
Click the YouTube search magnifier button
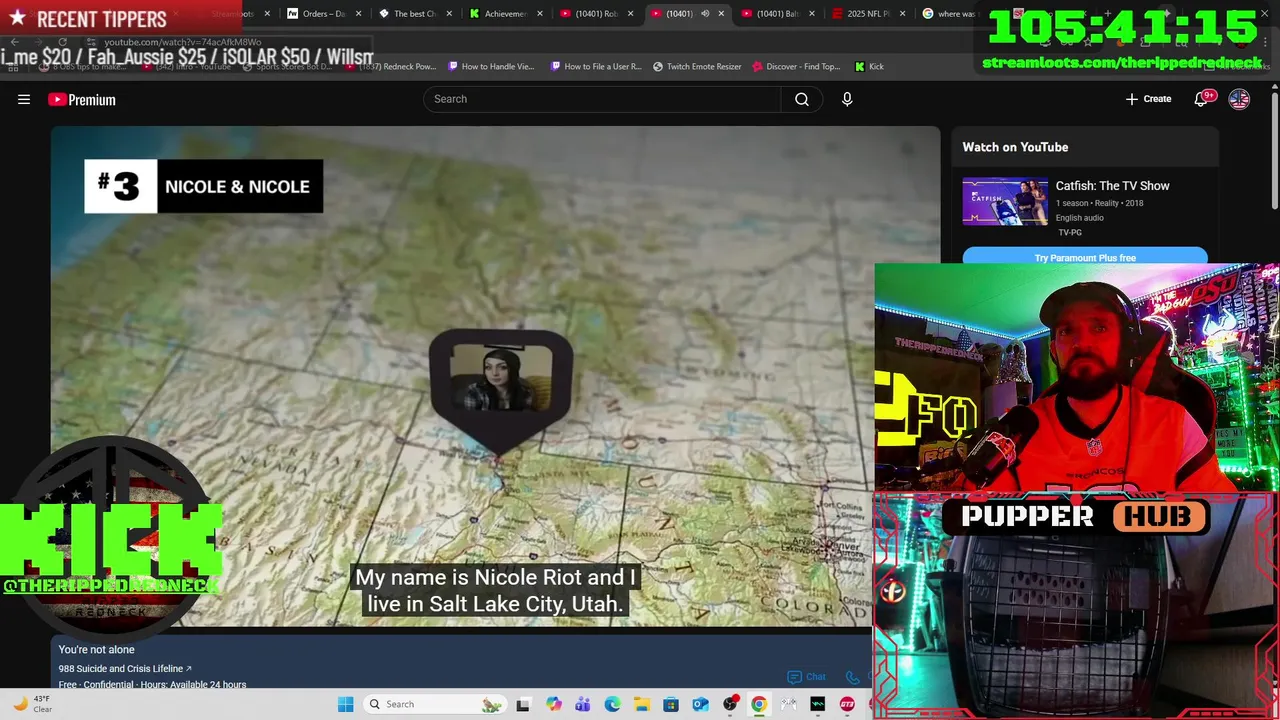(802, 99)
